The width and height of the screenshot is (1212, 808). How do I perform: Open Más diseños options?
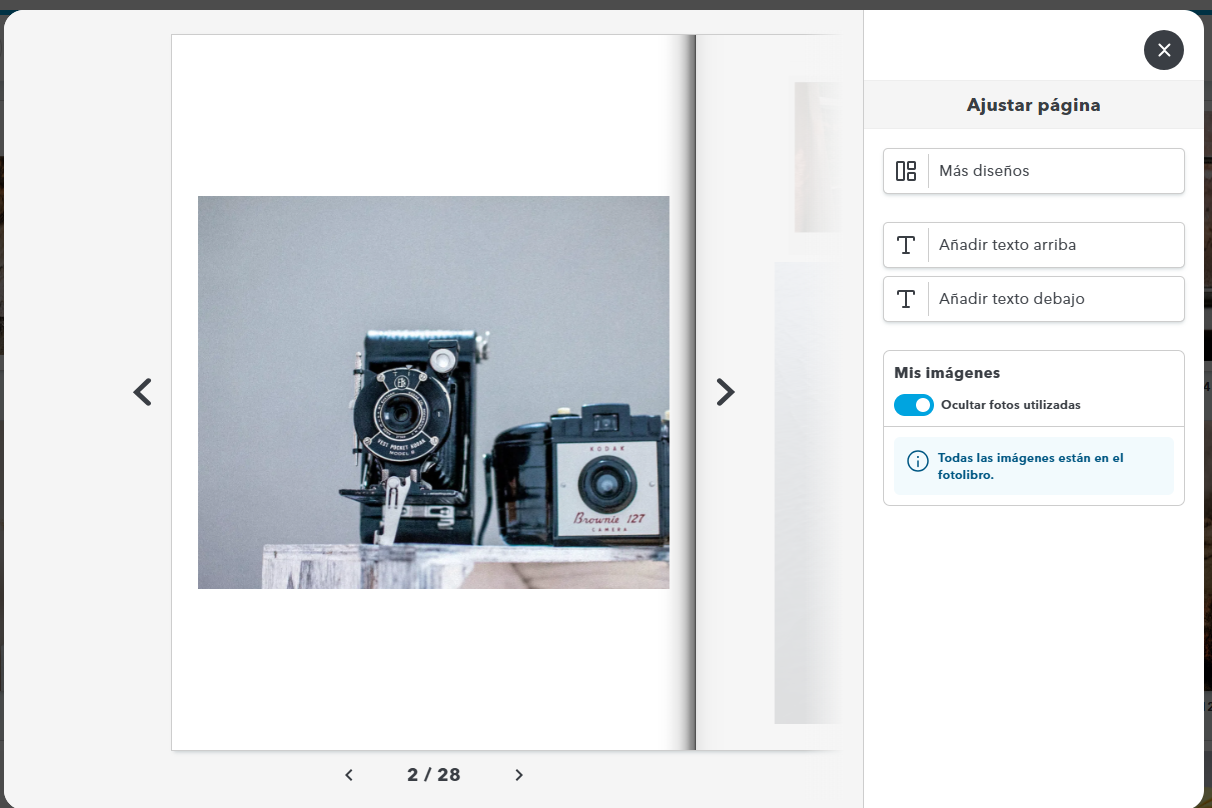click(1034, 171)
